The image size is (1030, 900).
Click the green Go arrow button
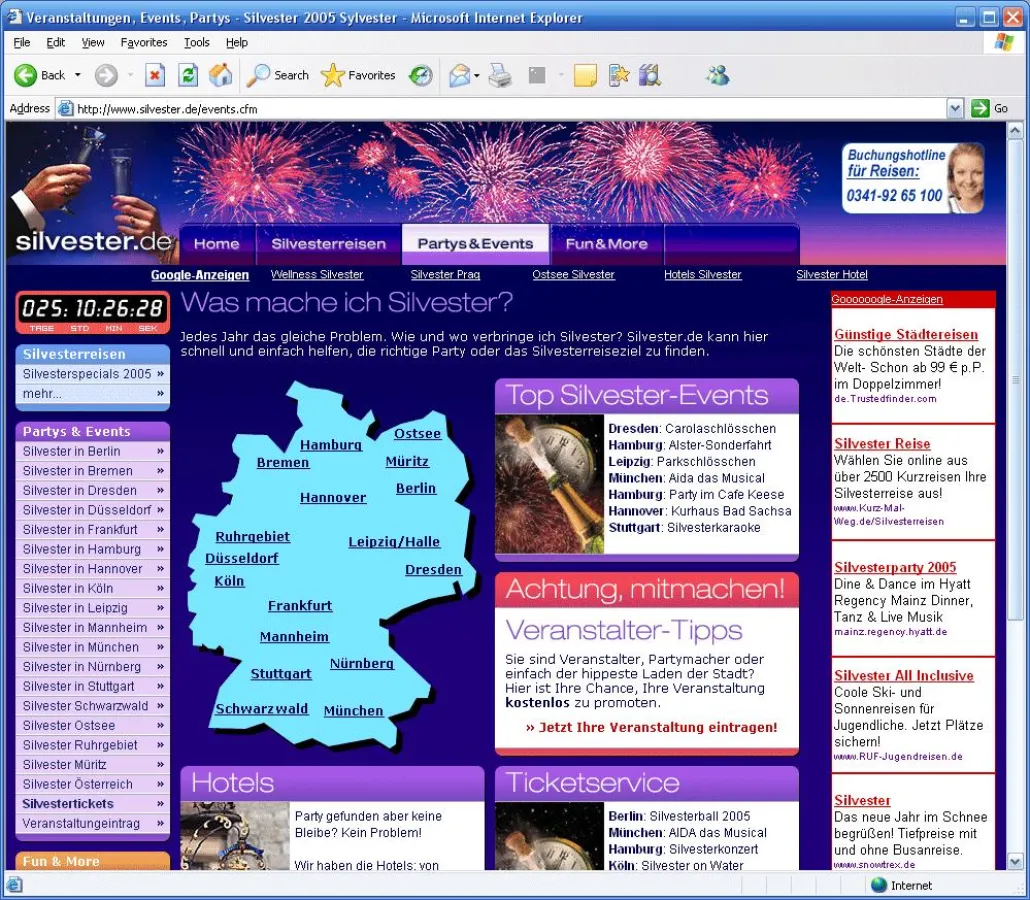click(x=980, y=108)
